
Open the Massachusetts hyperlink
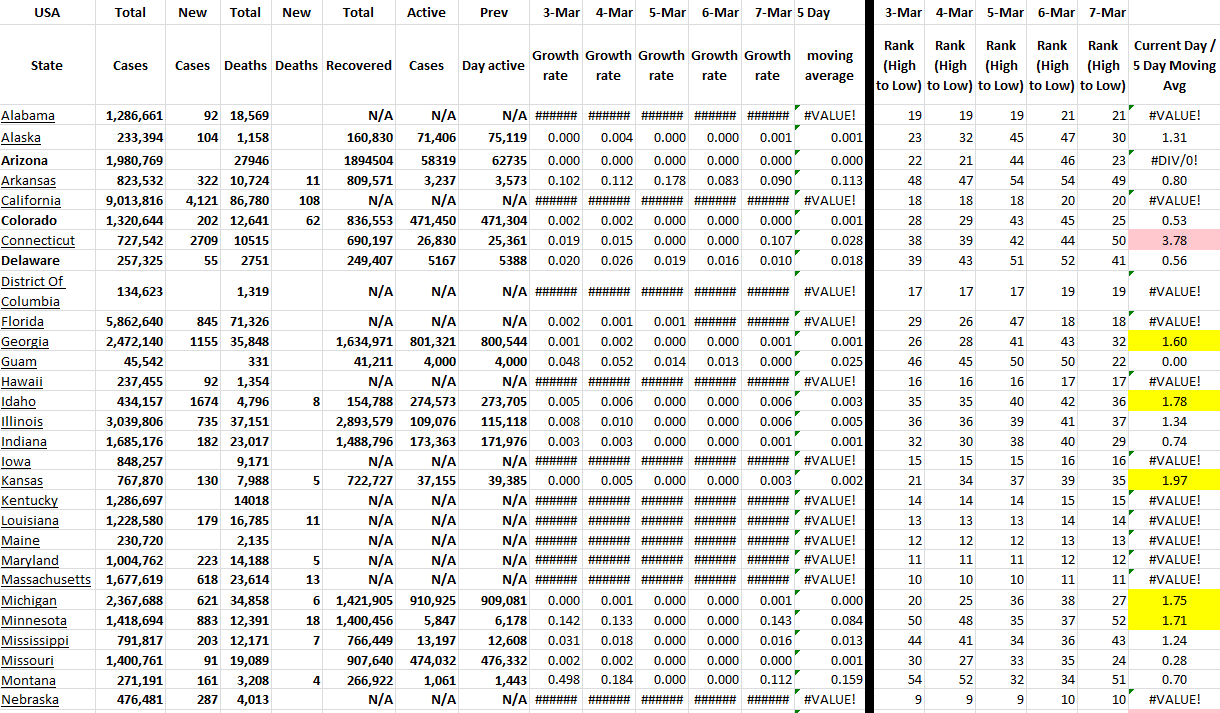(x=46, y=580)
